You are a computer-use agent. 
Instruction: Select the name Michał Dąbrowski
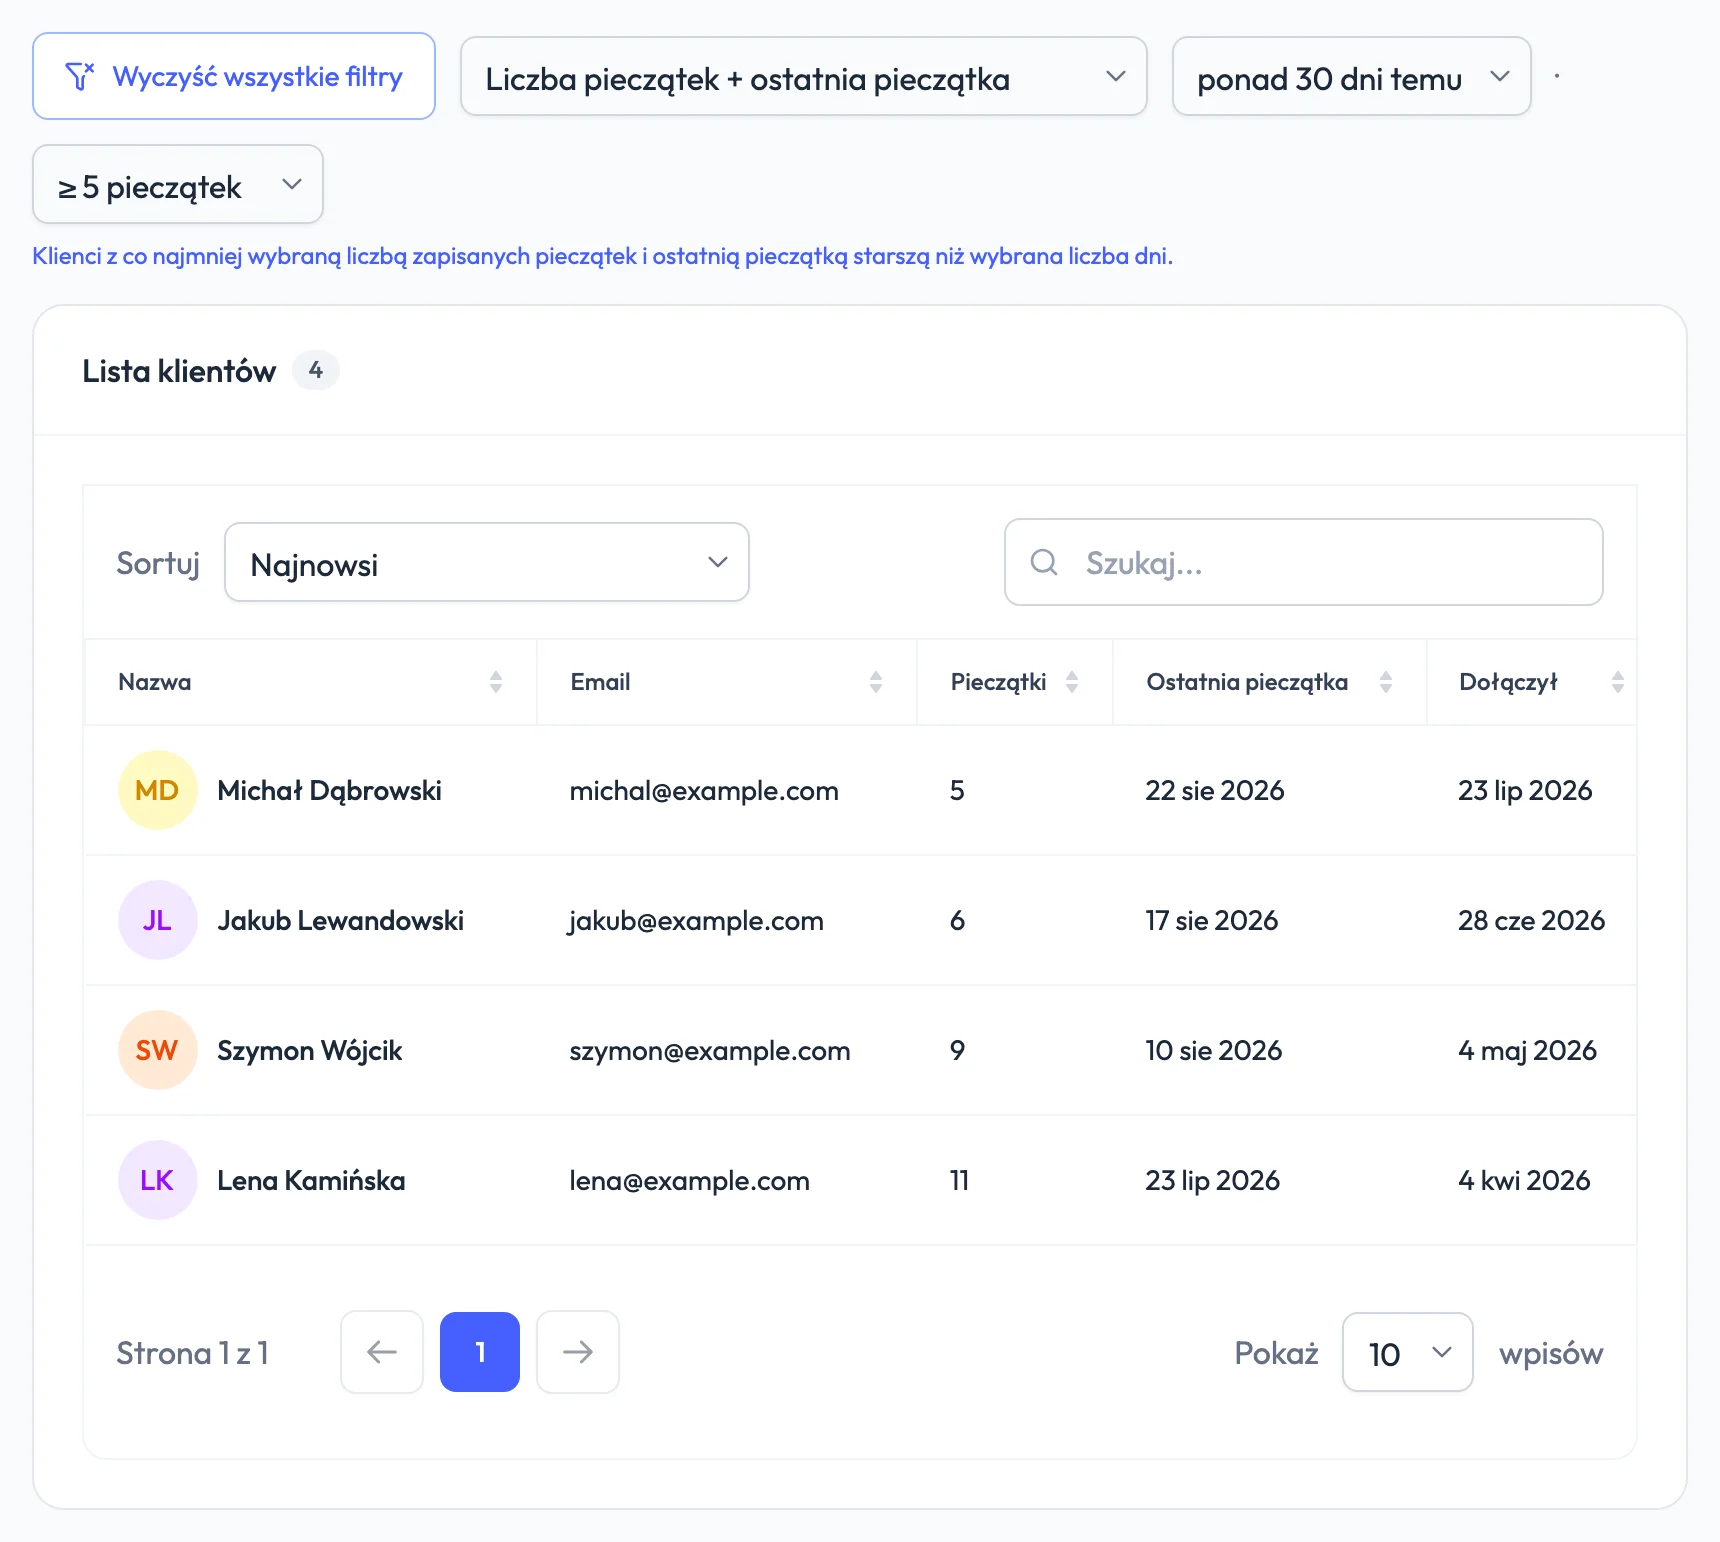[x=330, y=790]
